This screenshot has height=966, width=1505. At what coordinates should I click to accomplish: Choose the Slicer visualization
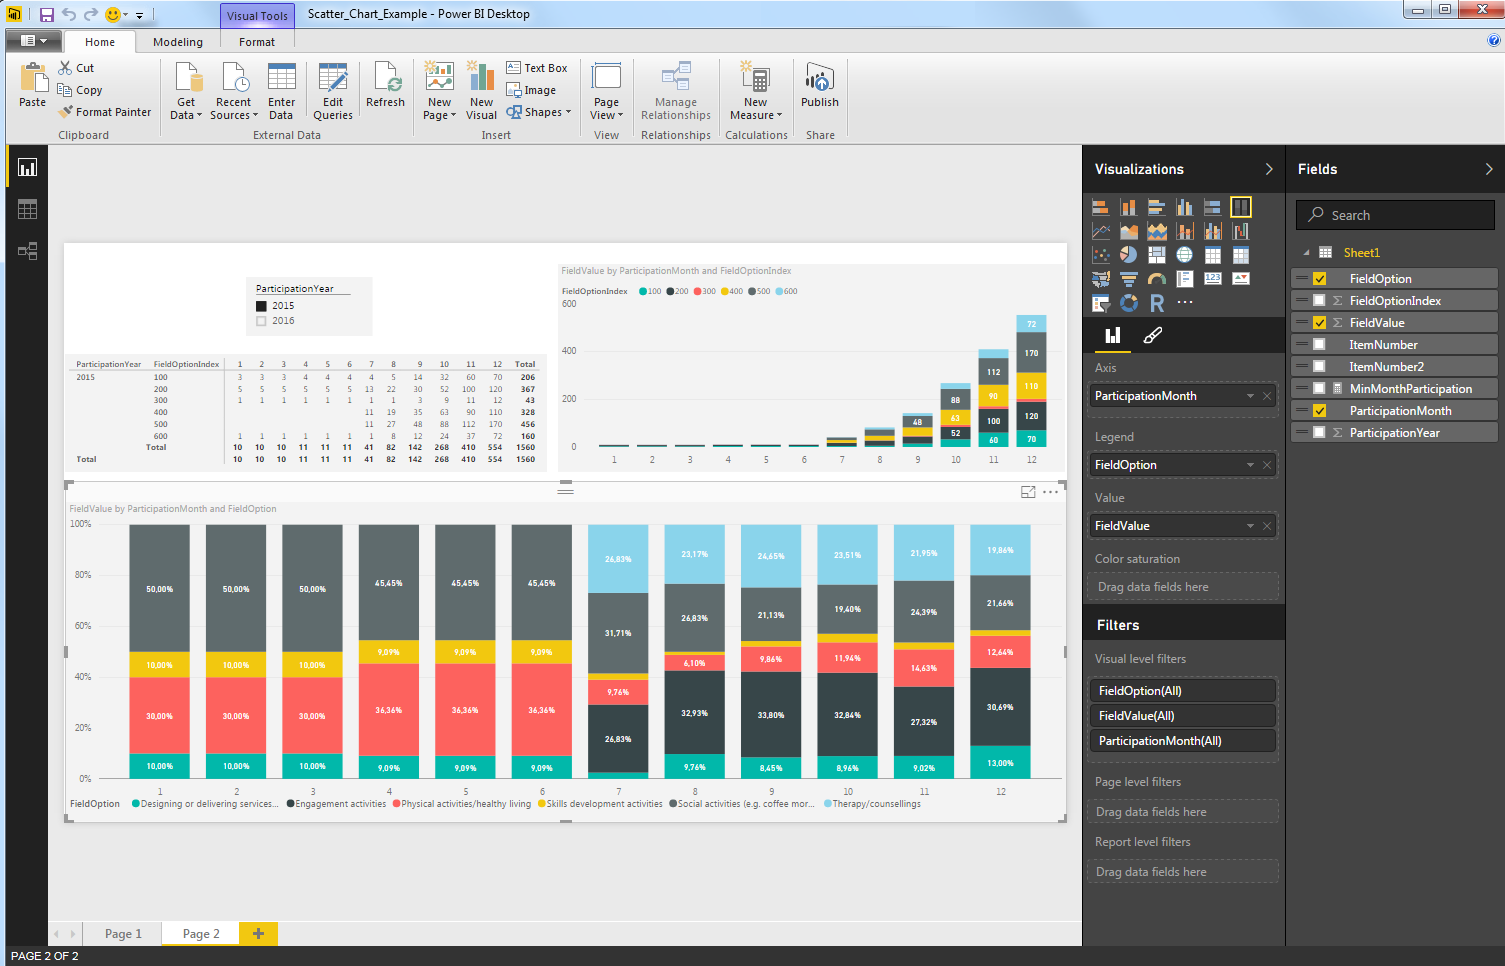click(1100, 303)
